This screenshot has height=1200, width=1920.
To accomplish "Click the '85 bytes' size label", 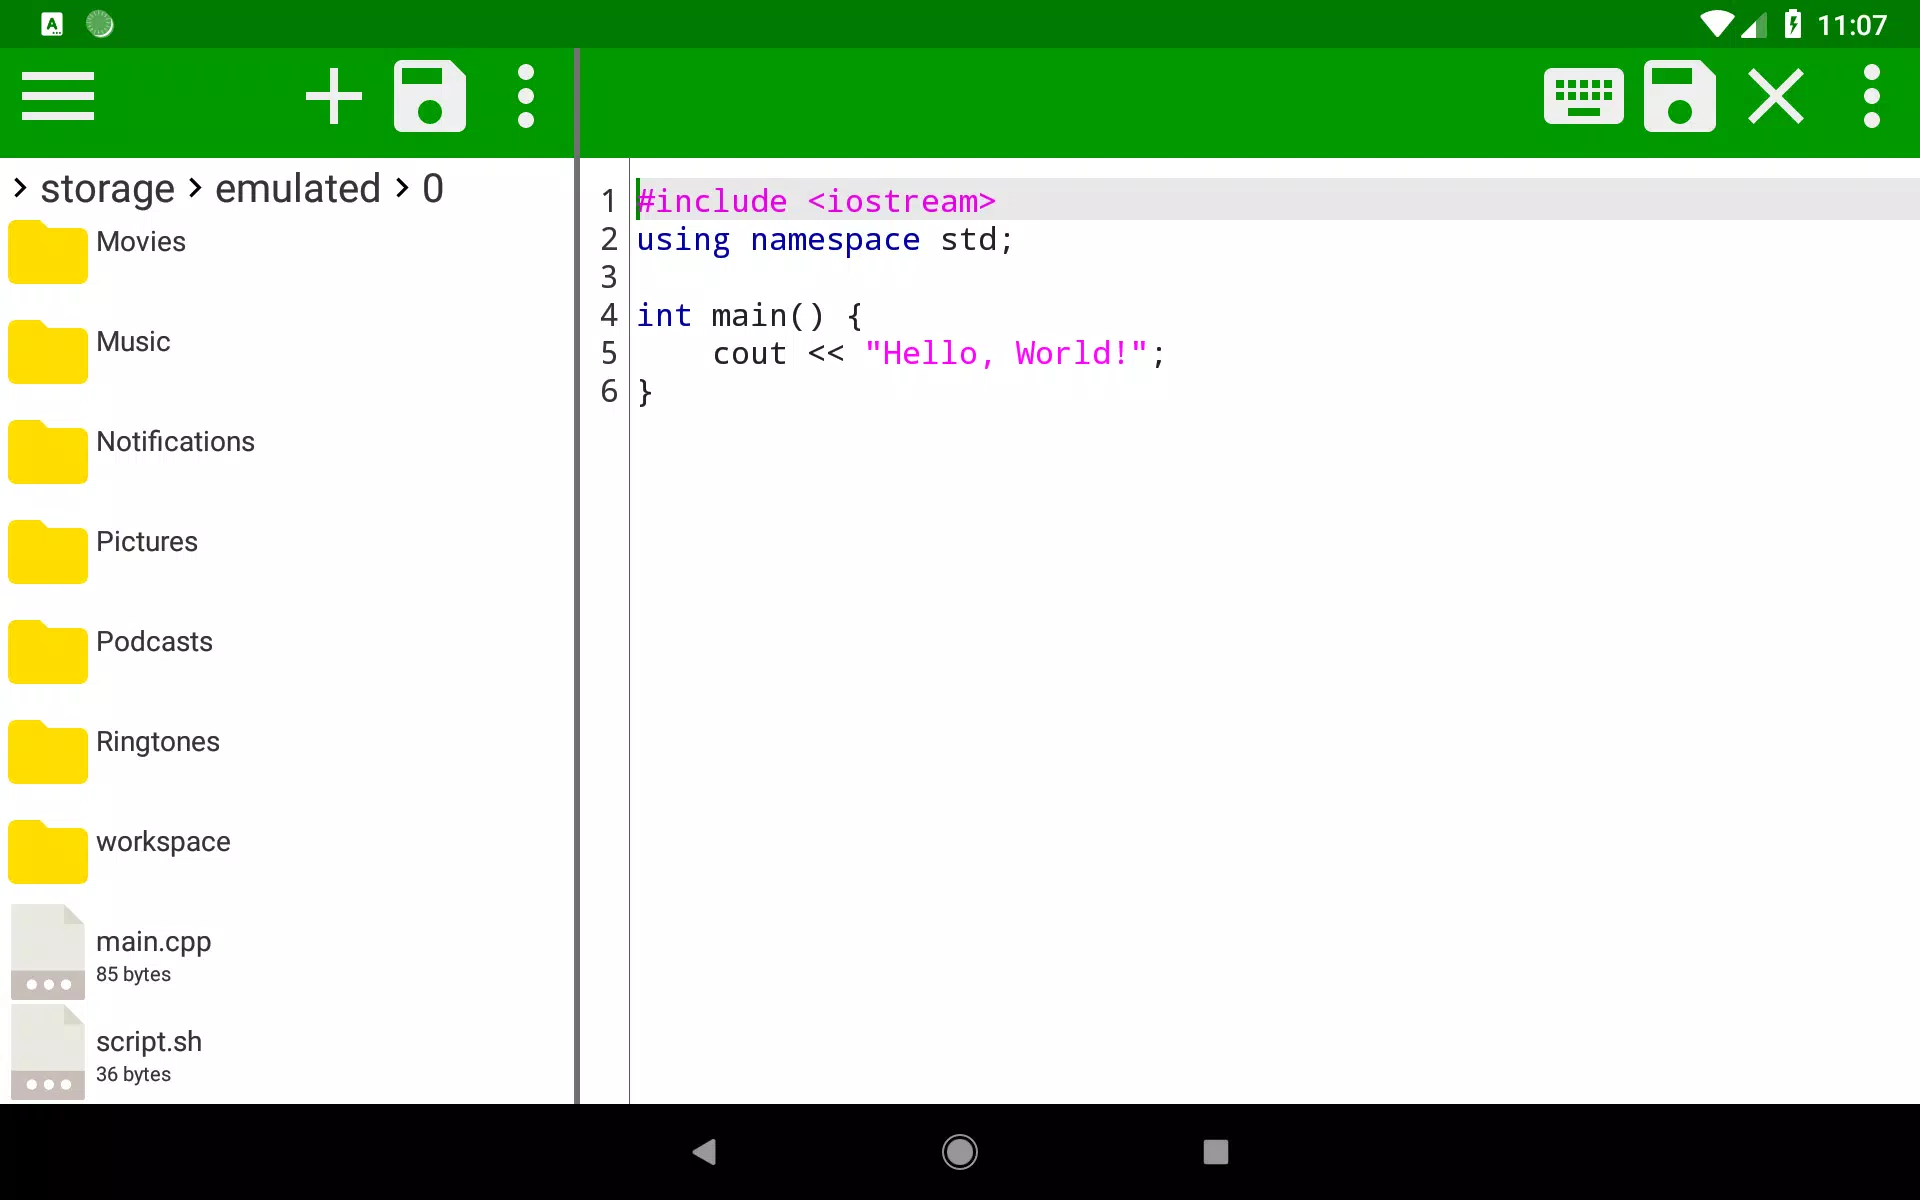I will click(133, 974).
